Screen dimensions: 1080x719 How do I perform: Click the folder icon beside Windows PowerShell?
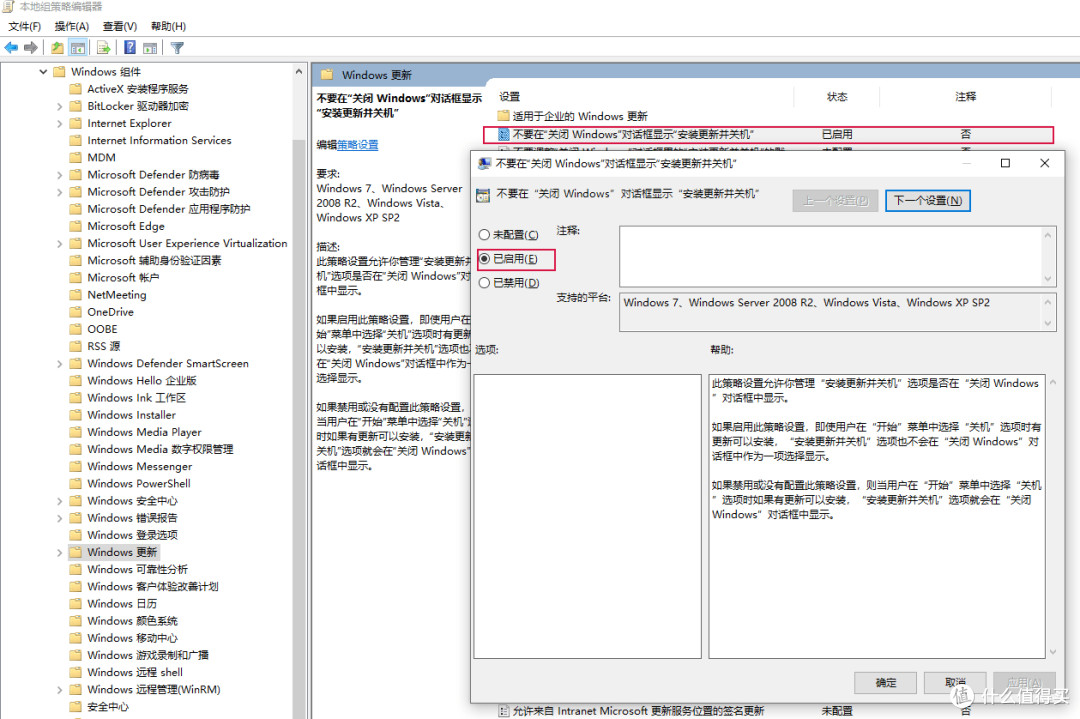(76, 483)
